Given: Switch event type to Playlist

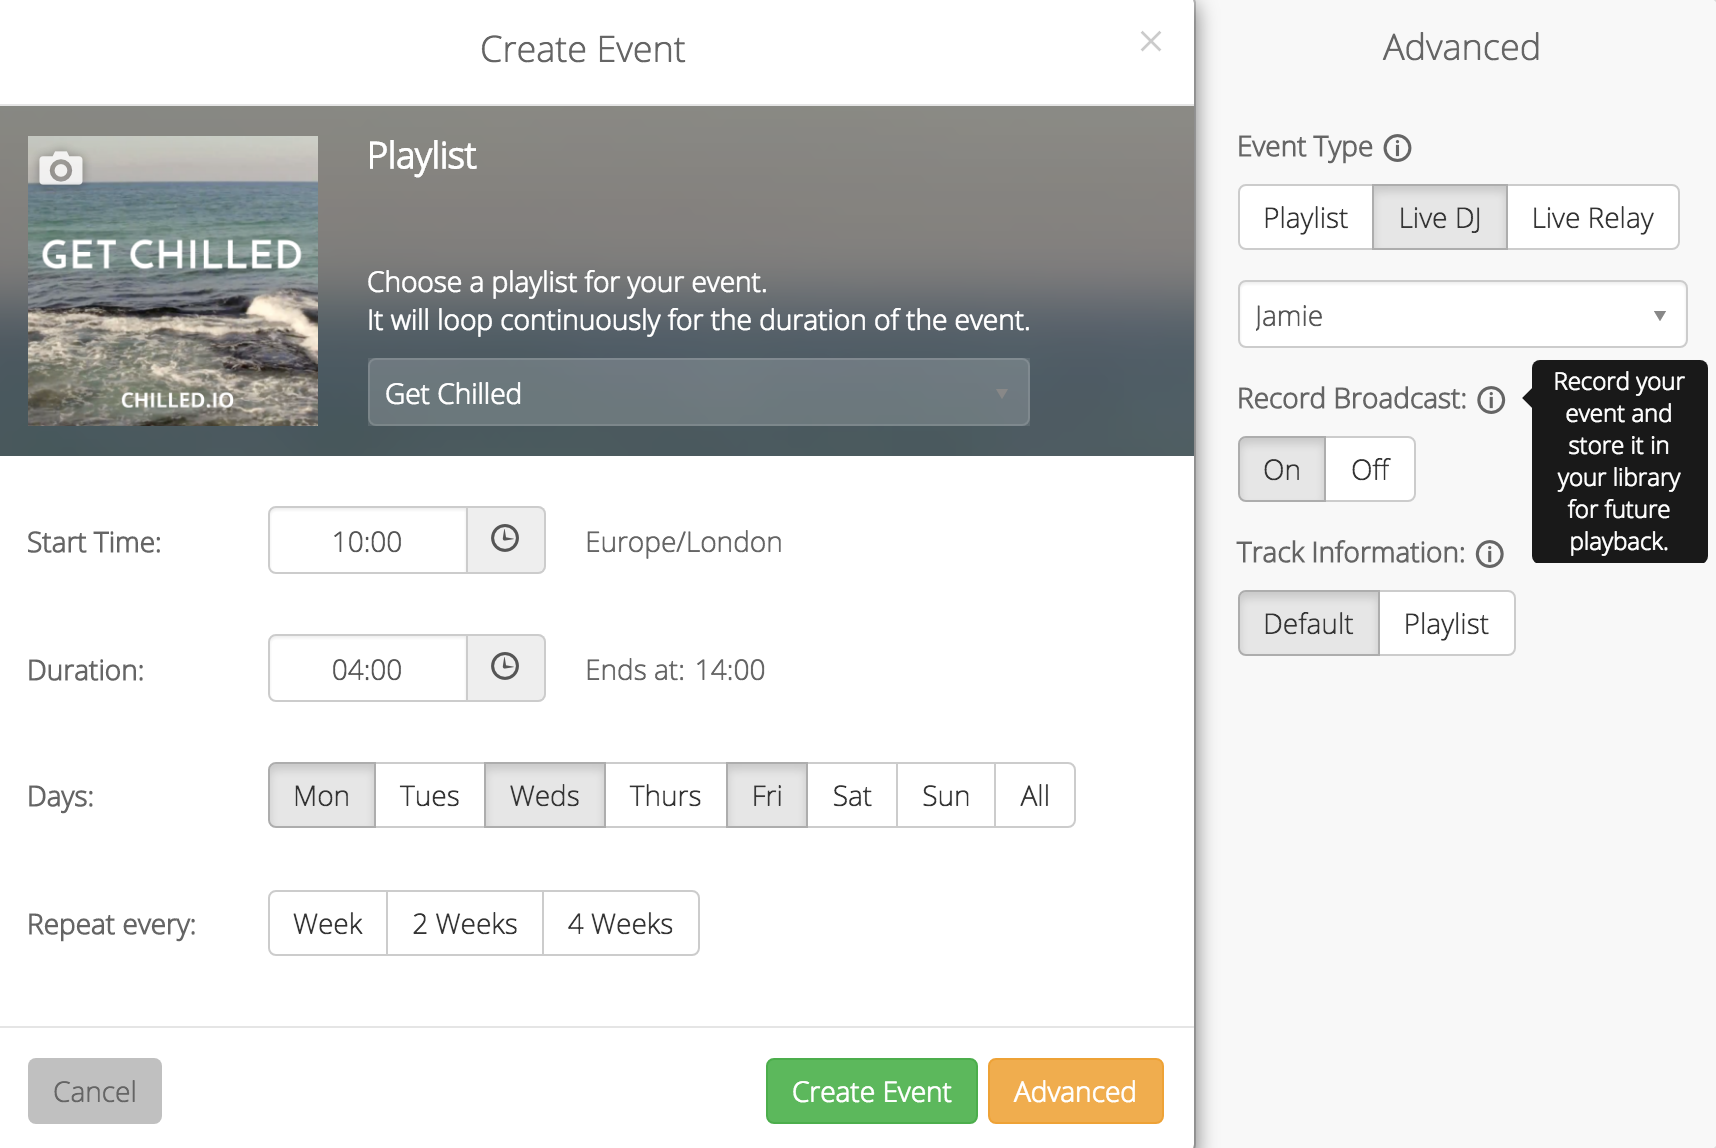Looking at the screenshot, I should [x=1305, y=218].
